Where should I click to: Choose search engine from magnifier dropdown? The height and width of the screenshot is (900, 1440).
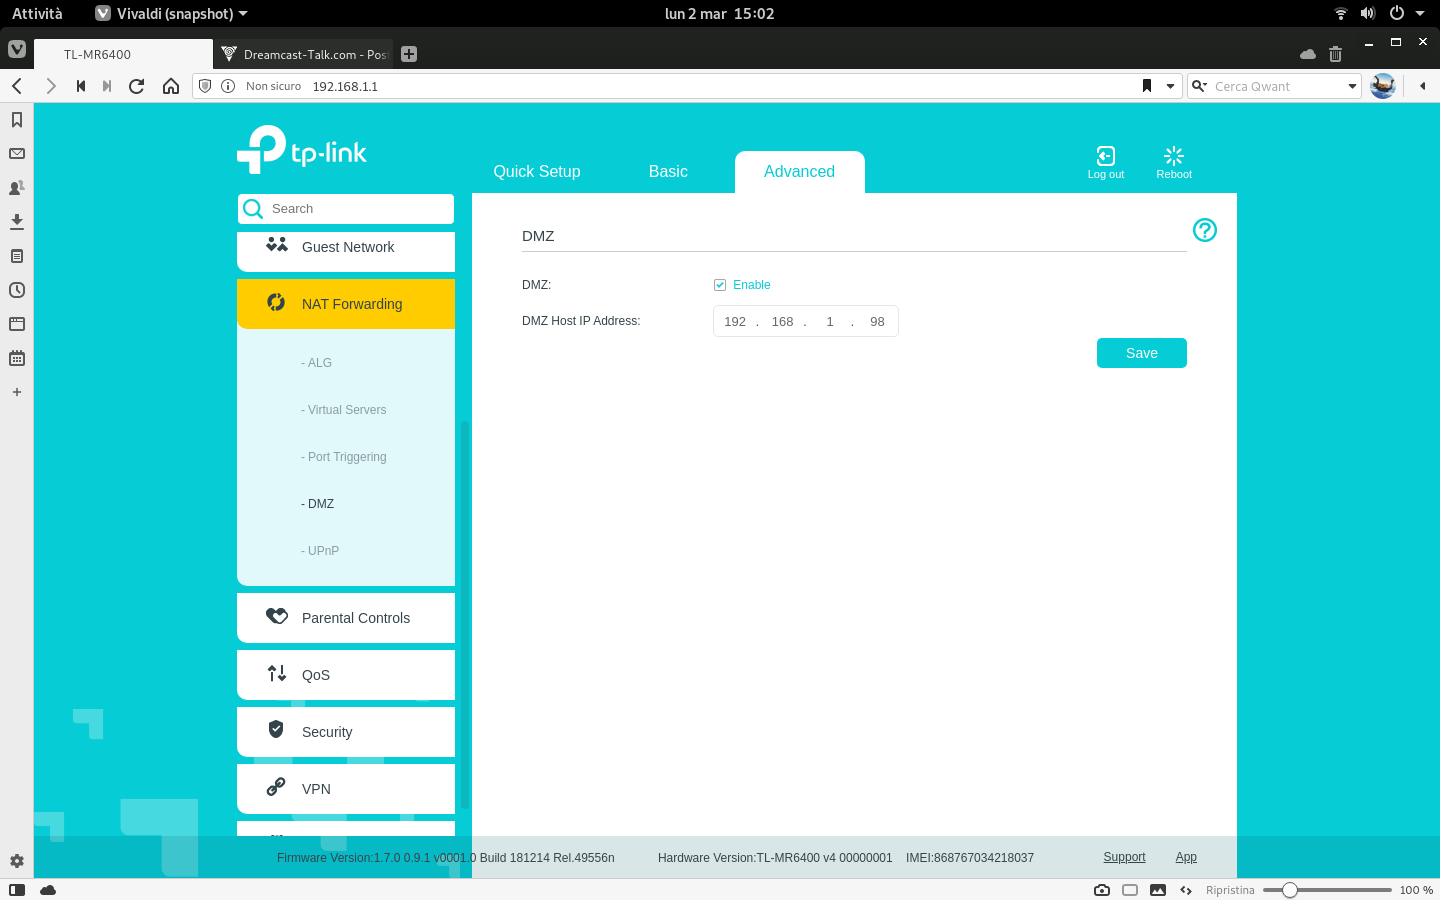coord(1199,86)
